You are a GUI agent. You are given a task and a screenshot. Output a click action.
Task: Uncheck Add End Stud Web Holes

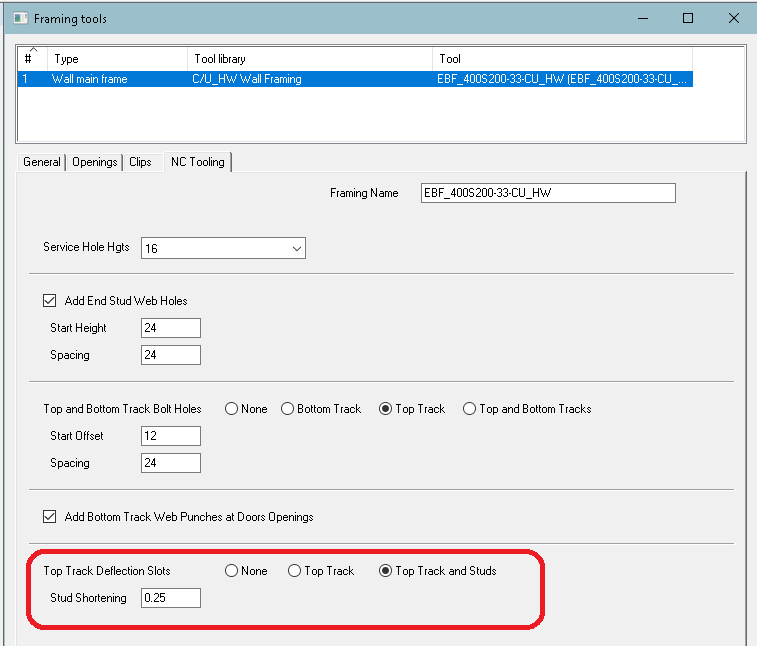[50, 301]
